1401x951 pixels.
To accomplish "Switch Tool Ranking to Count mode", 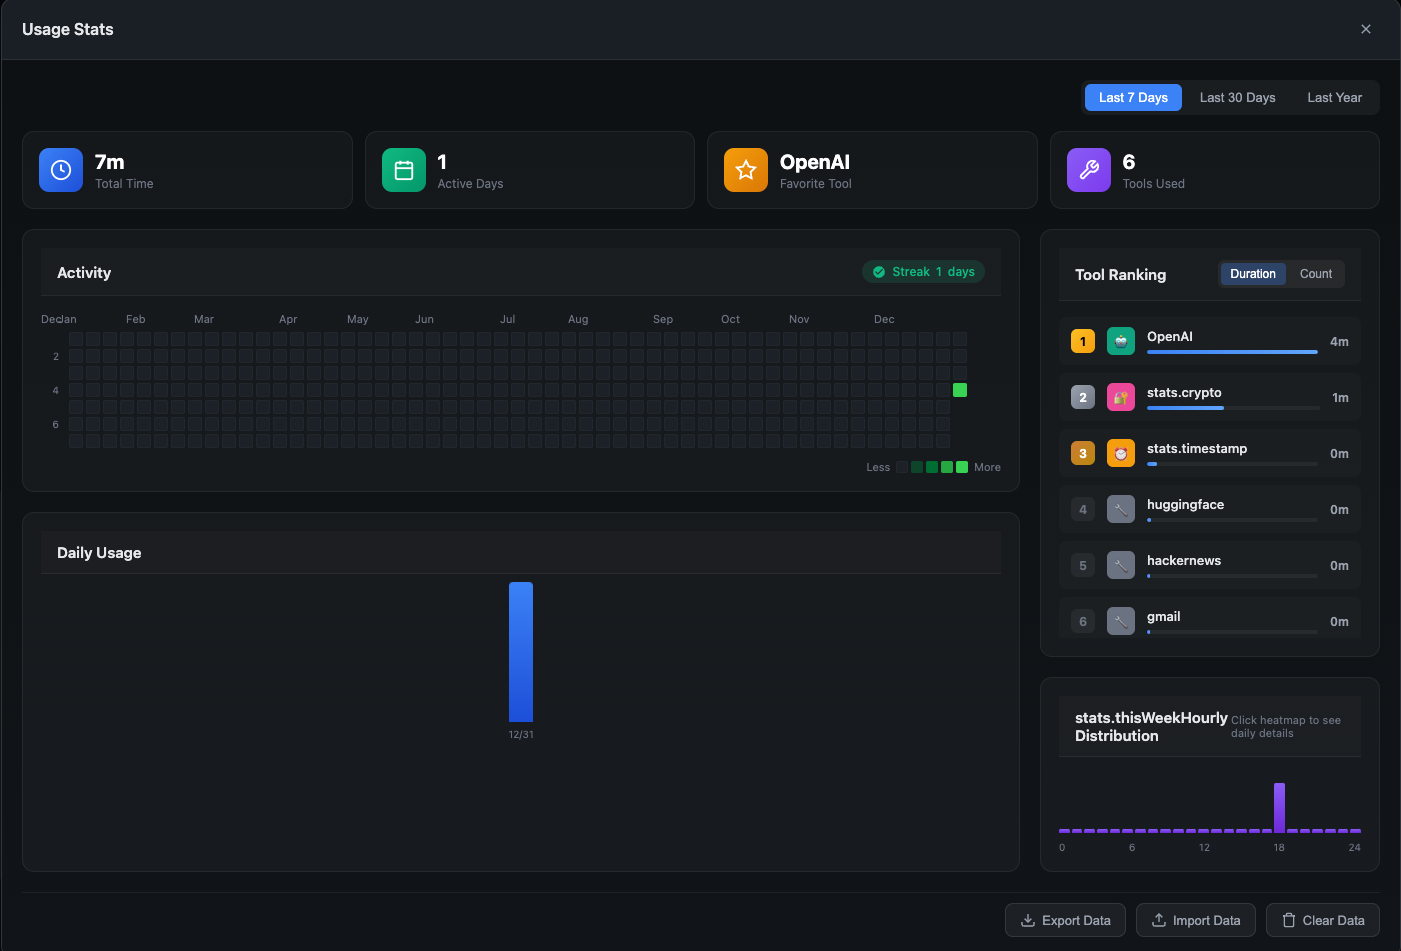I will pyautogui.click(x=1316, y=273).
